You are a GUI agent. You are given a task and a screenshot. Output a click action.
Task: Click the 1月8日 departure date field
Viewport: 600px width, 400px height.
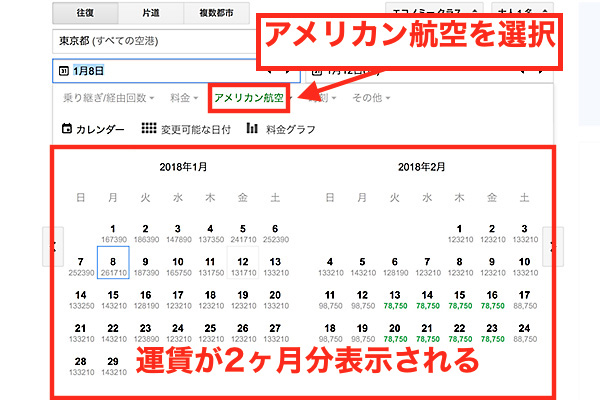[x=176, y=71]
